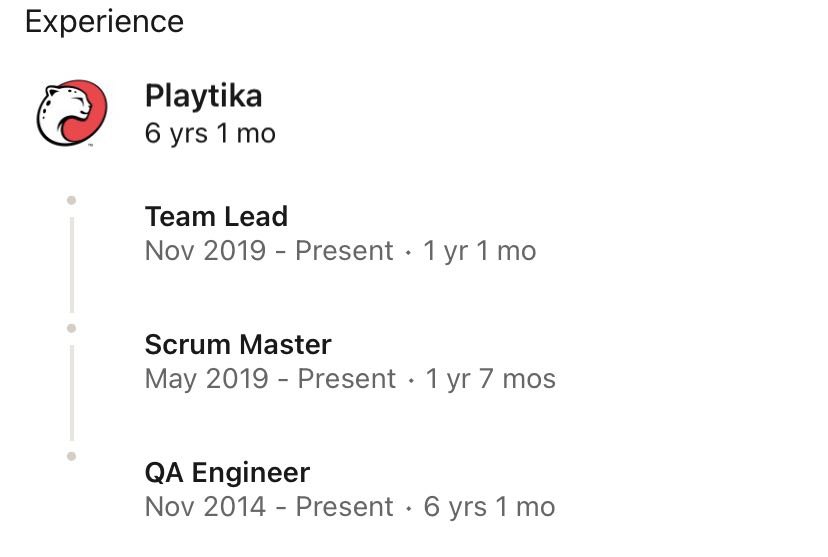Click the Experience section heading
The height and width of the screenshot is (557, 828).
point(104,21)
